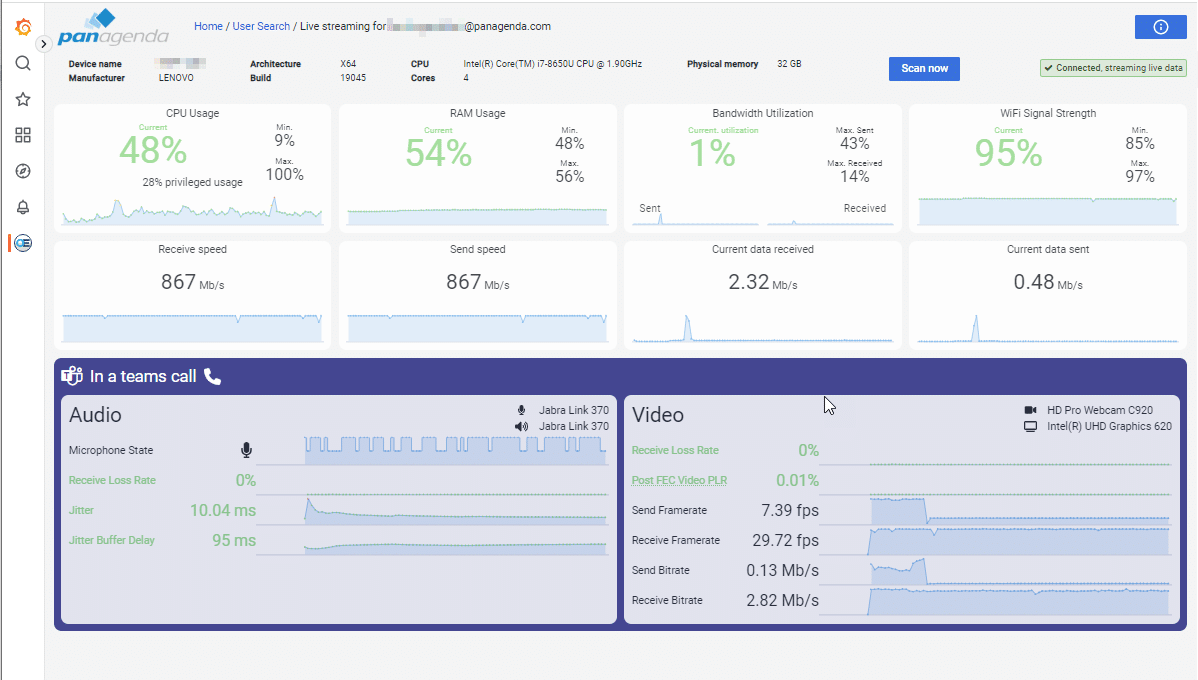The width and height of the screenshot is (1198, 680).
Task: Click the Jitter metric label
Action: pos(81,510)
